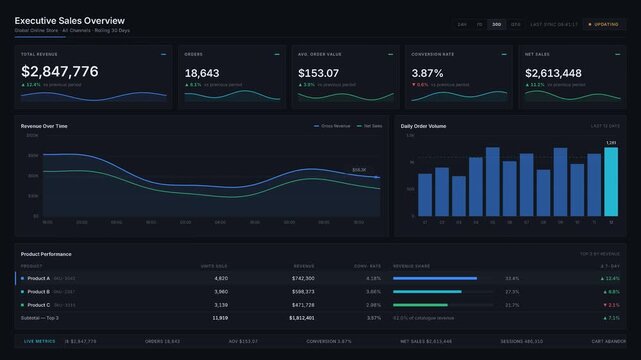This screenshot has width=641, height=360.
Task: Click the dash icon on Conversion Rate card
Action: [504, 54]
